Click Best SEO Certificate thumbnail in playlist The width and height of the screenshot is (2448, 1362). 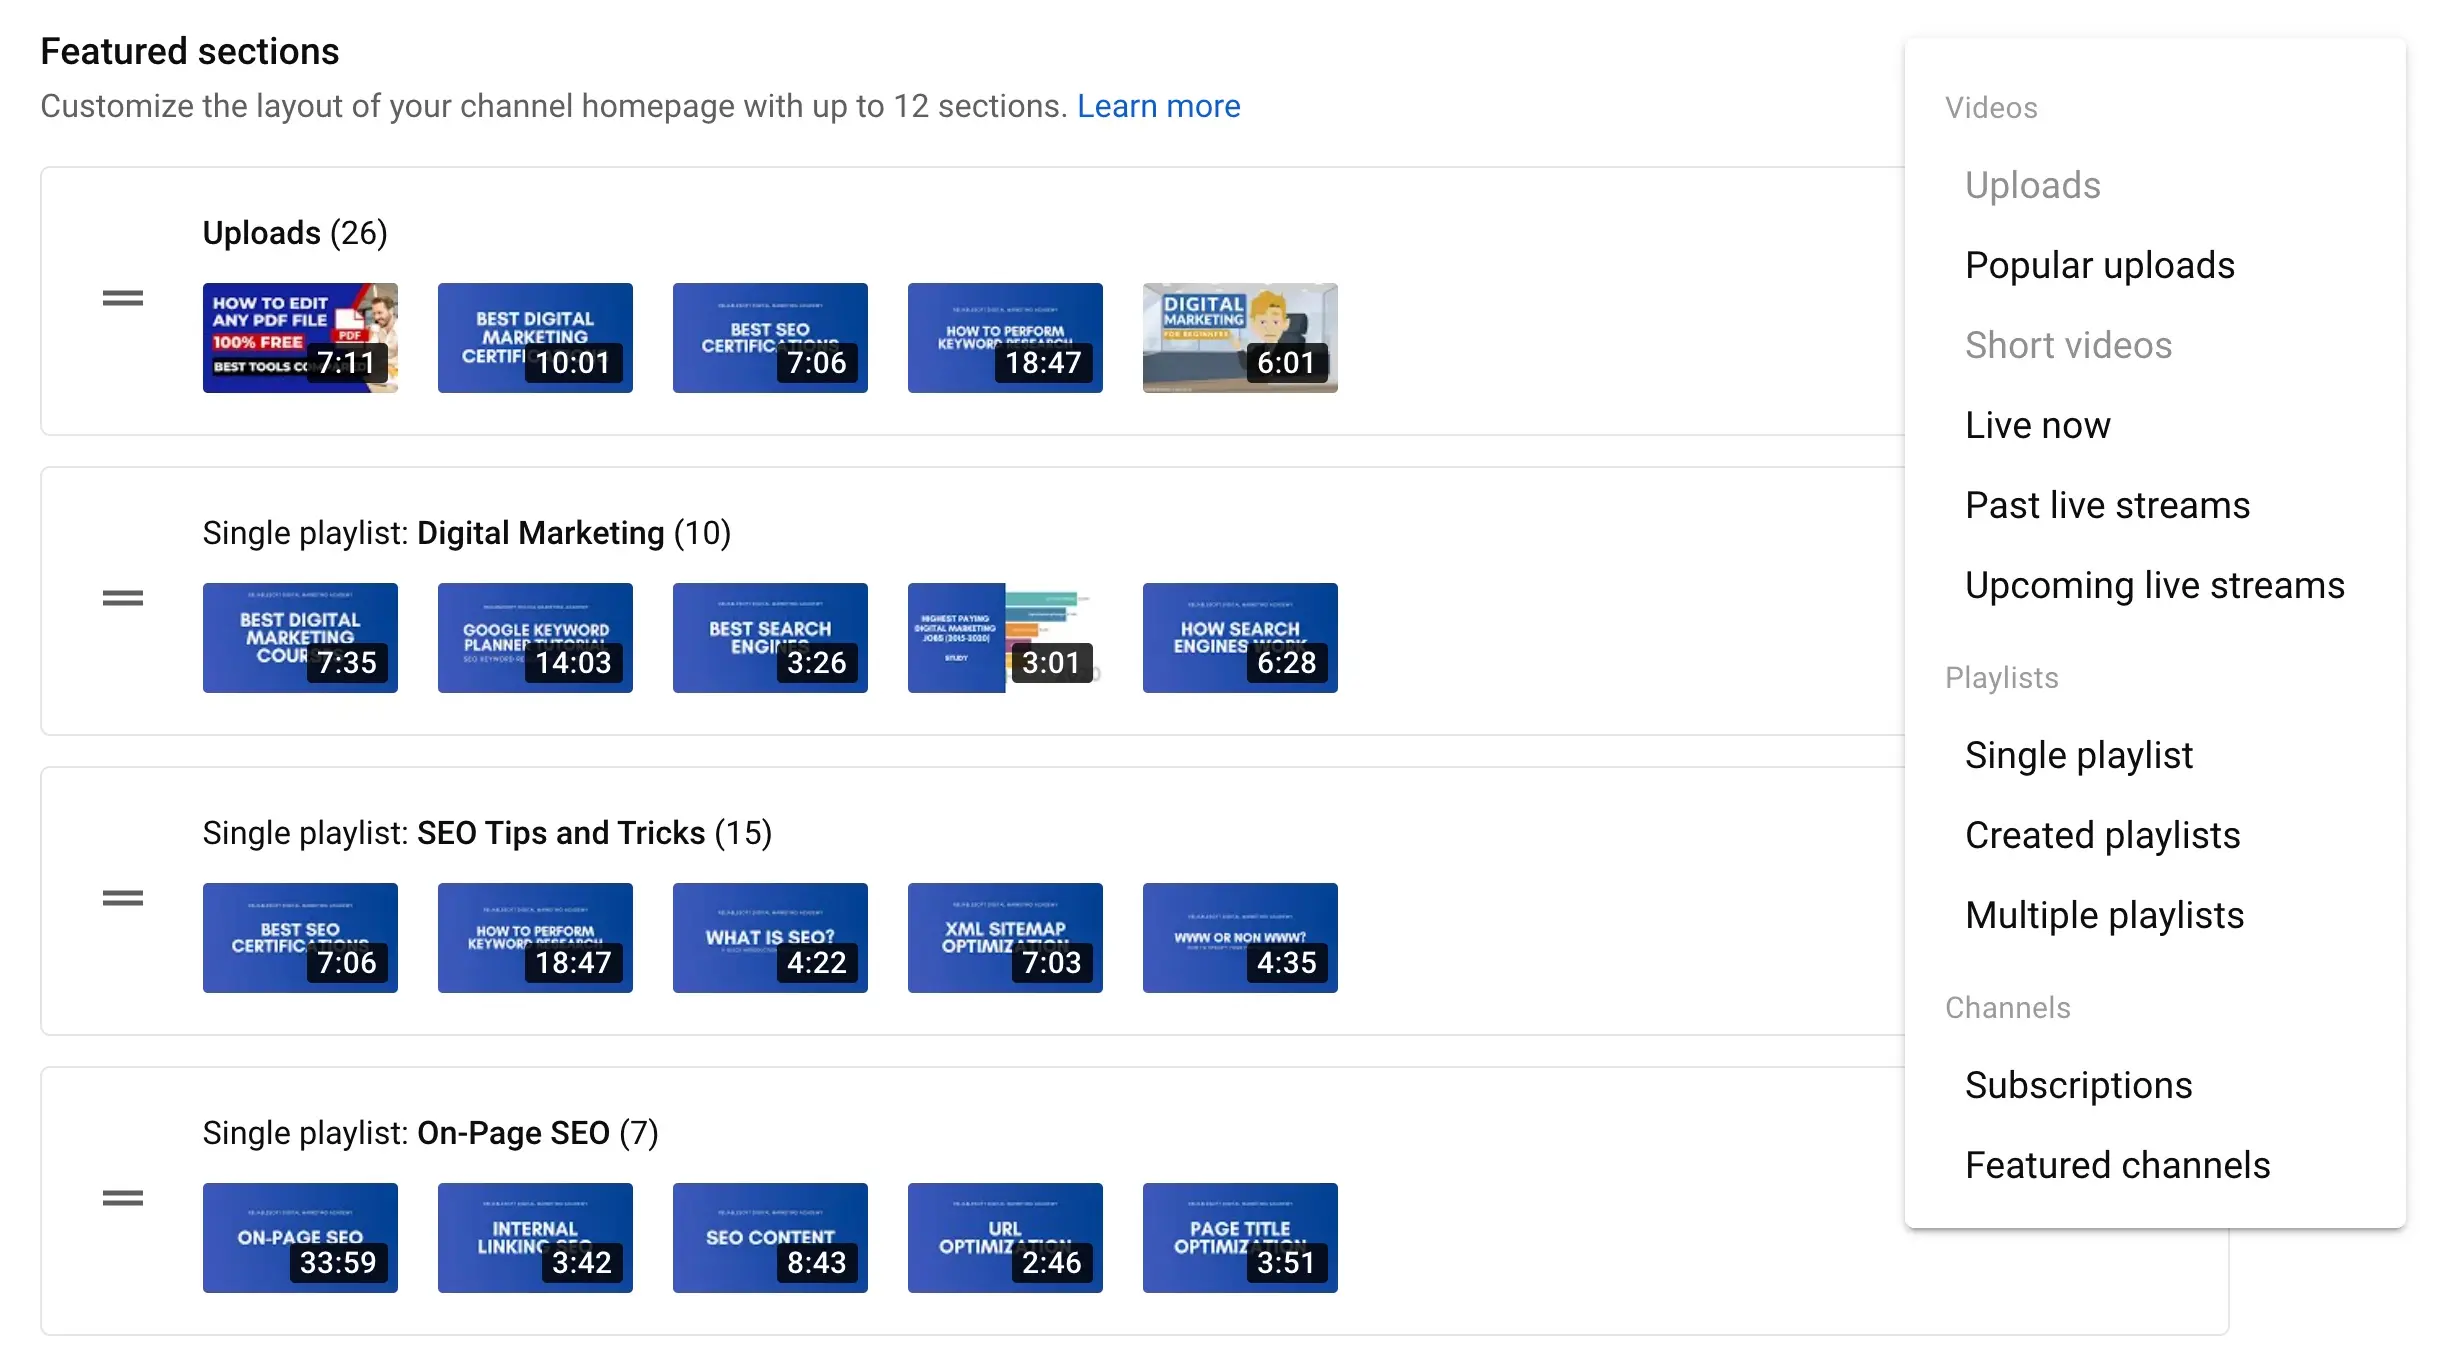pos(300,936)
